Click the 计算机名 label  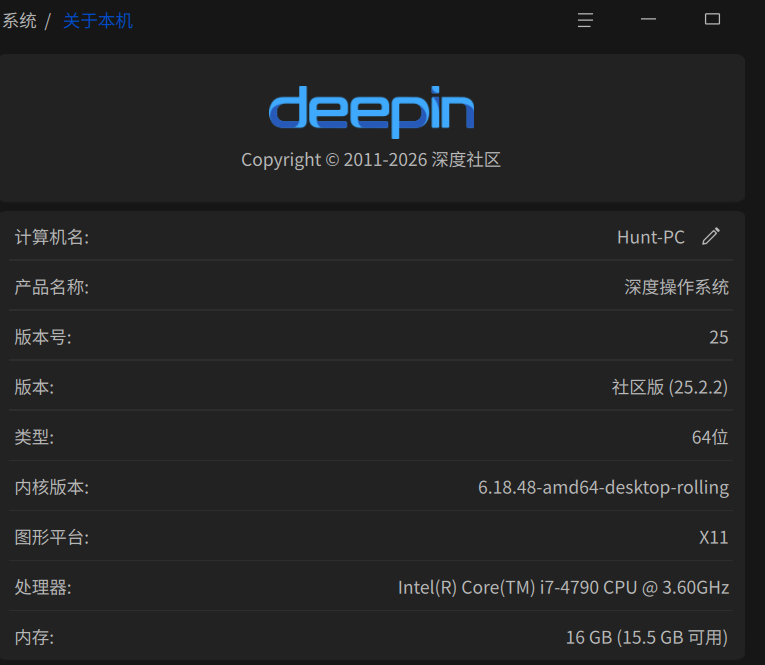(52, 237)
